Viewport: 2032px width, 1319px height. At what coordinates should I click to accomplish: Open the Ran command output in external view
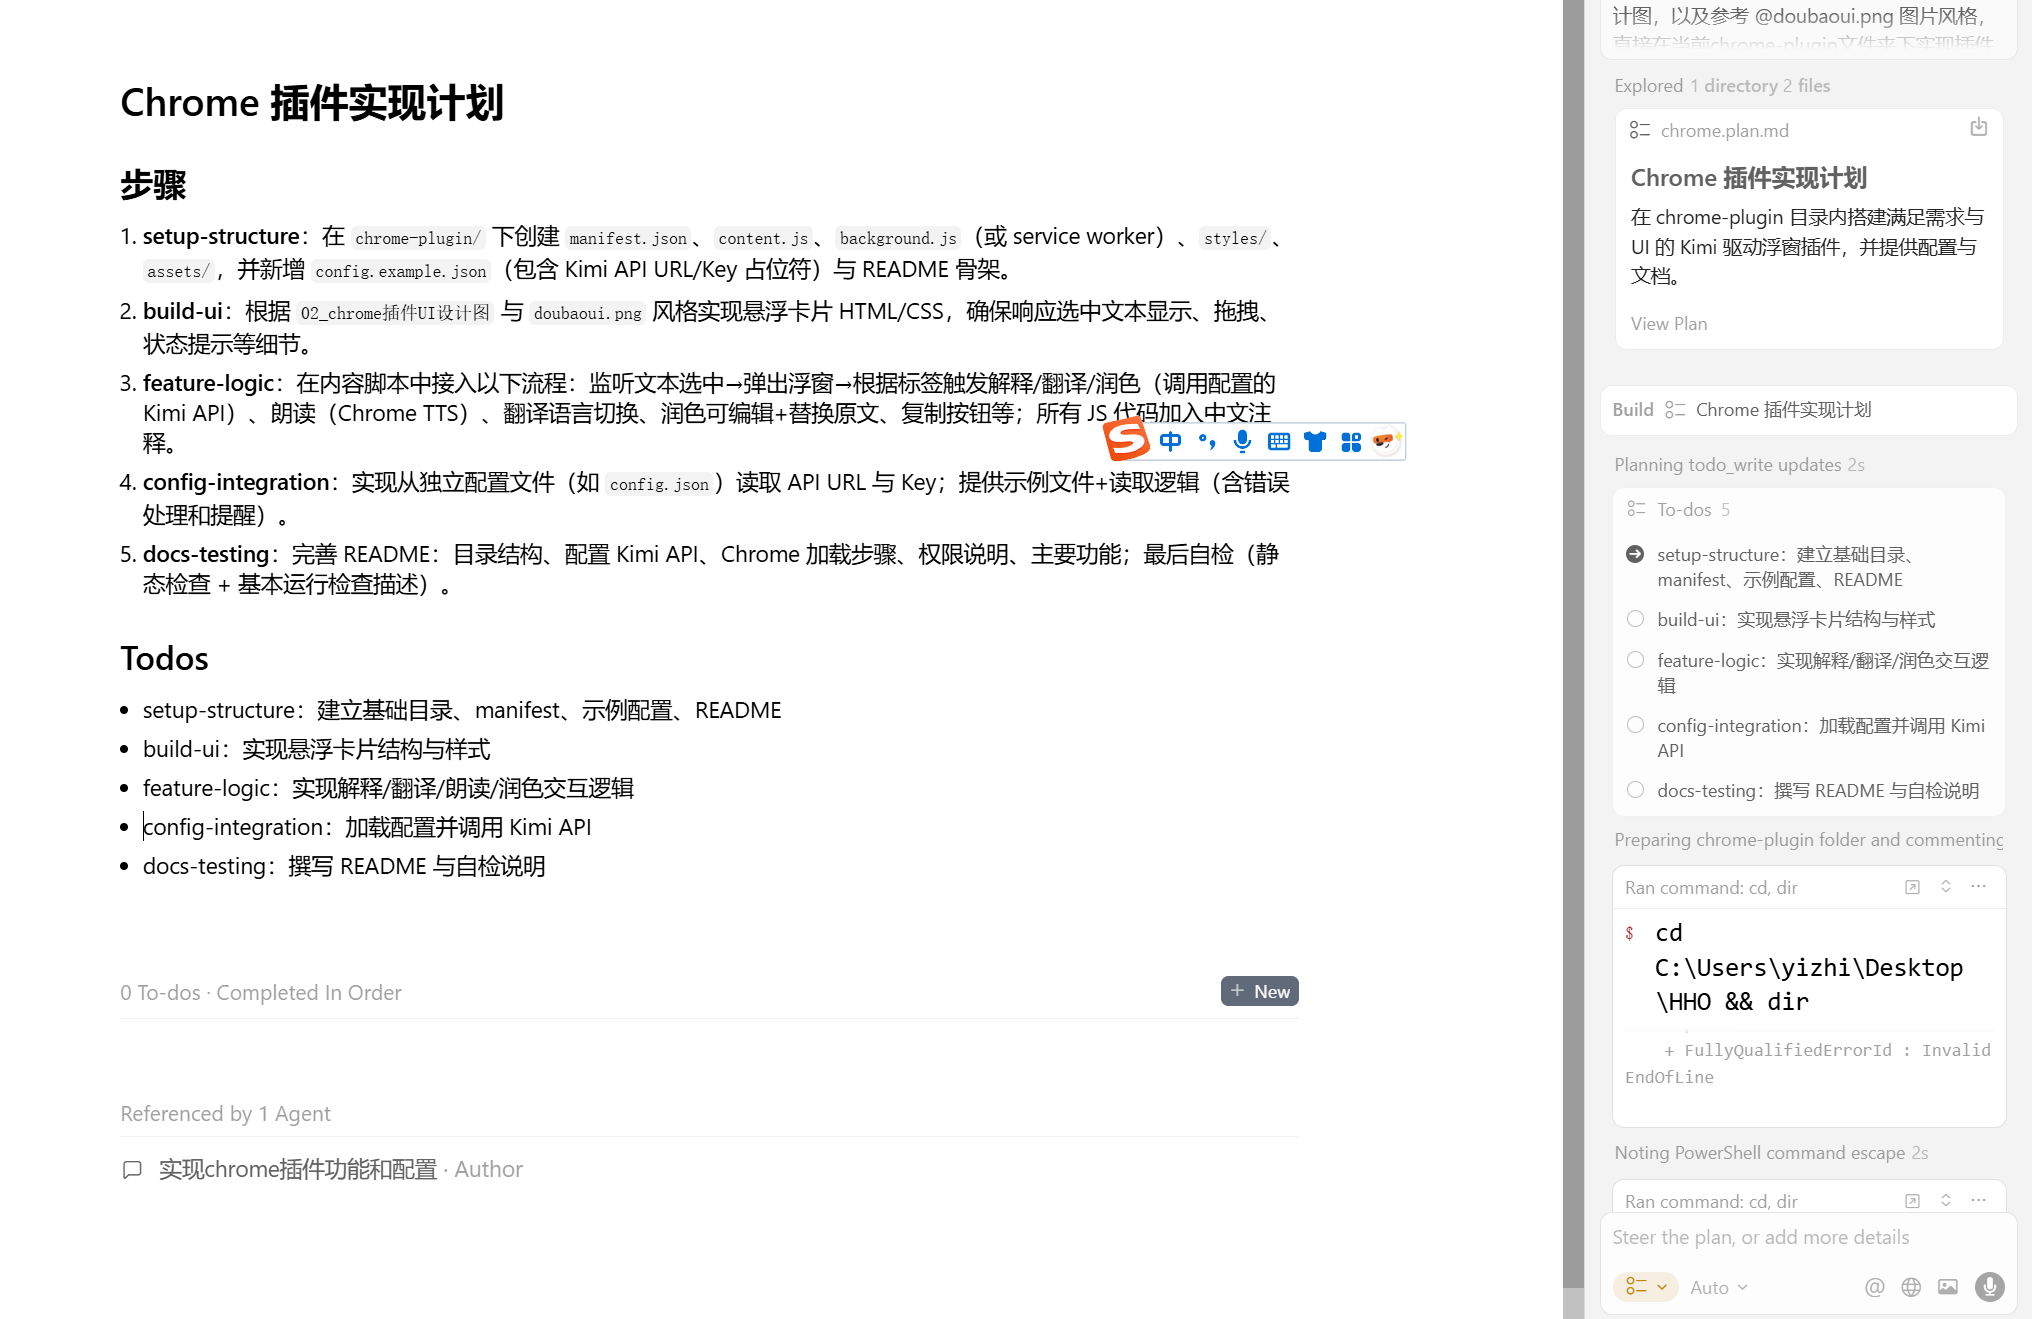tap(1913, 886)
